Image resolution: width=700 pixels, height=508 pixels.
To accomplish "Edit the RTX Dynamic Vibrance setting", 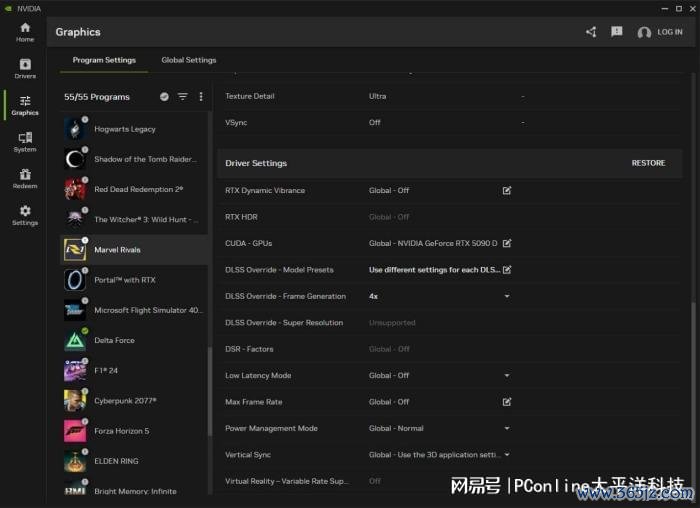I will [x=507, y=191].
